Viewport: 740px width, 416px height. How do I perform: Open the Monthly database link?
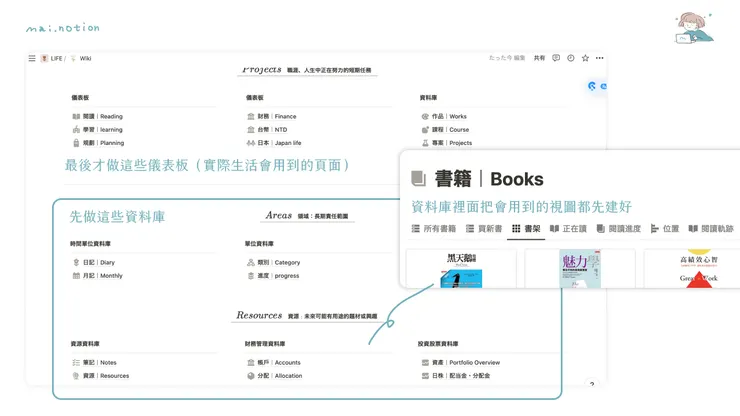[x=102, y=275]
